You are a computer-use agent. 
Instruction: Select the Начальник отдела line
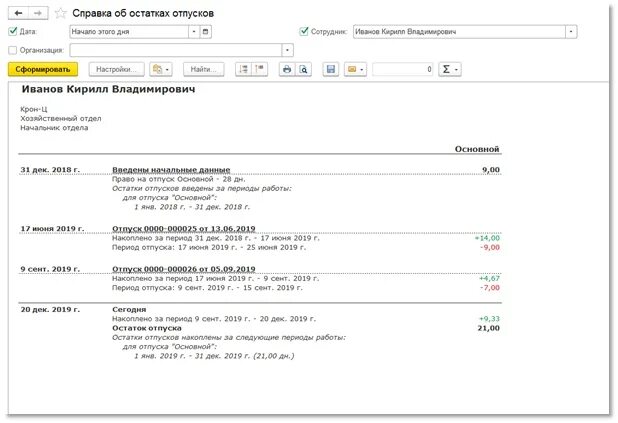pyautogui.click(x=54, y=128)
